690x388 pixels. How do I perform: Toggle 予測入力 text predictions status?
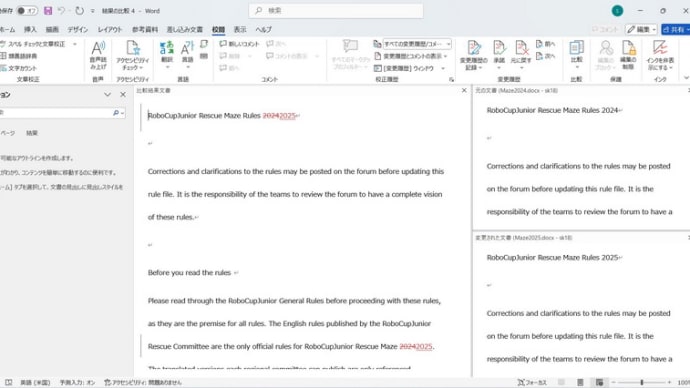point(77,383)
